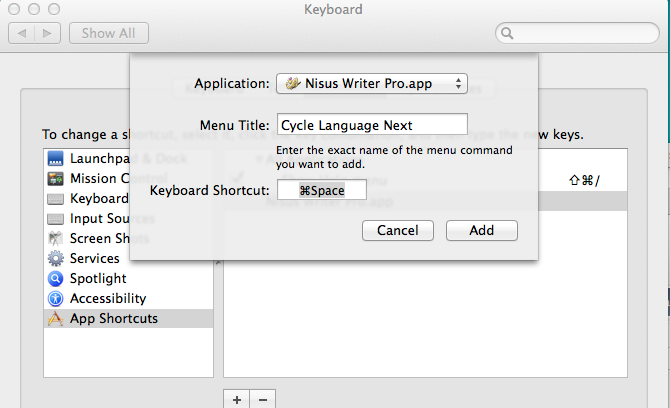The width and height of the screenshot is (670, 408).
Task: Select App Shortcuts in the list
Action: (128, 319)
